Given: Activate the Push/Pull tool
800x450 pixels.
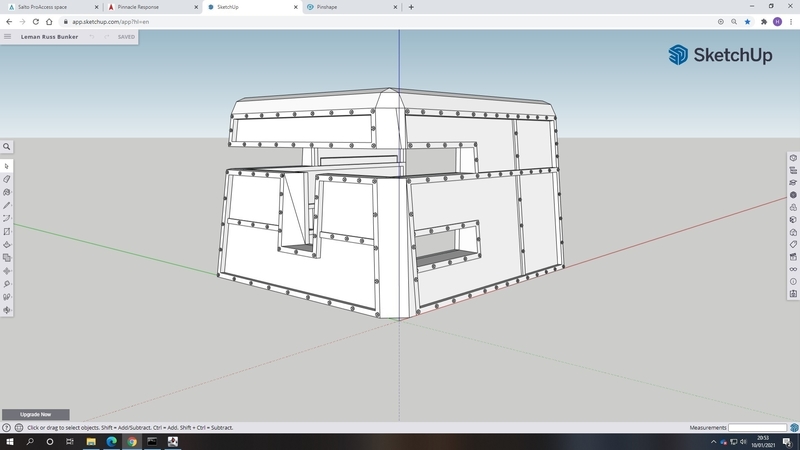Looking at the screenshot, I should (7, 245).
